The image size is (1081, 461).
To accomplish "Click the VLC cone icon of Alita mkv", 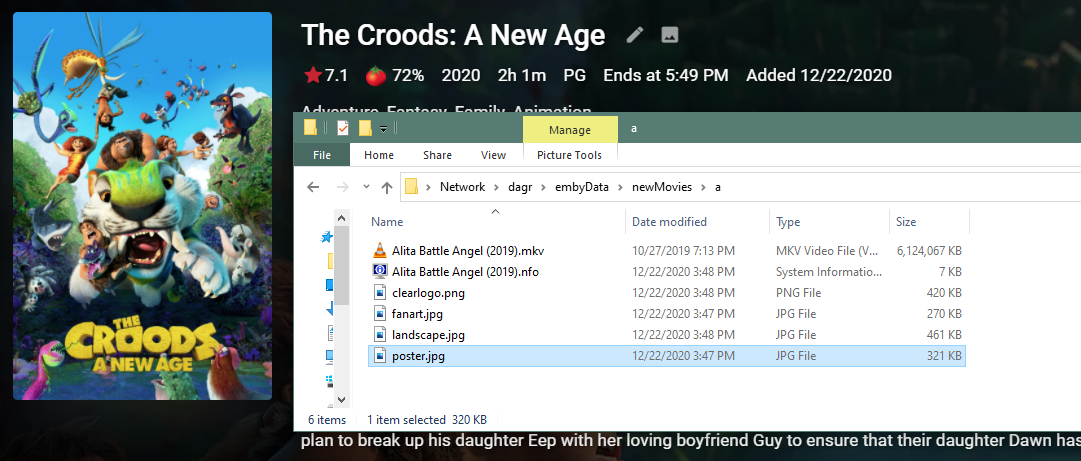I will point(380,250).
